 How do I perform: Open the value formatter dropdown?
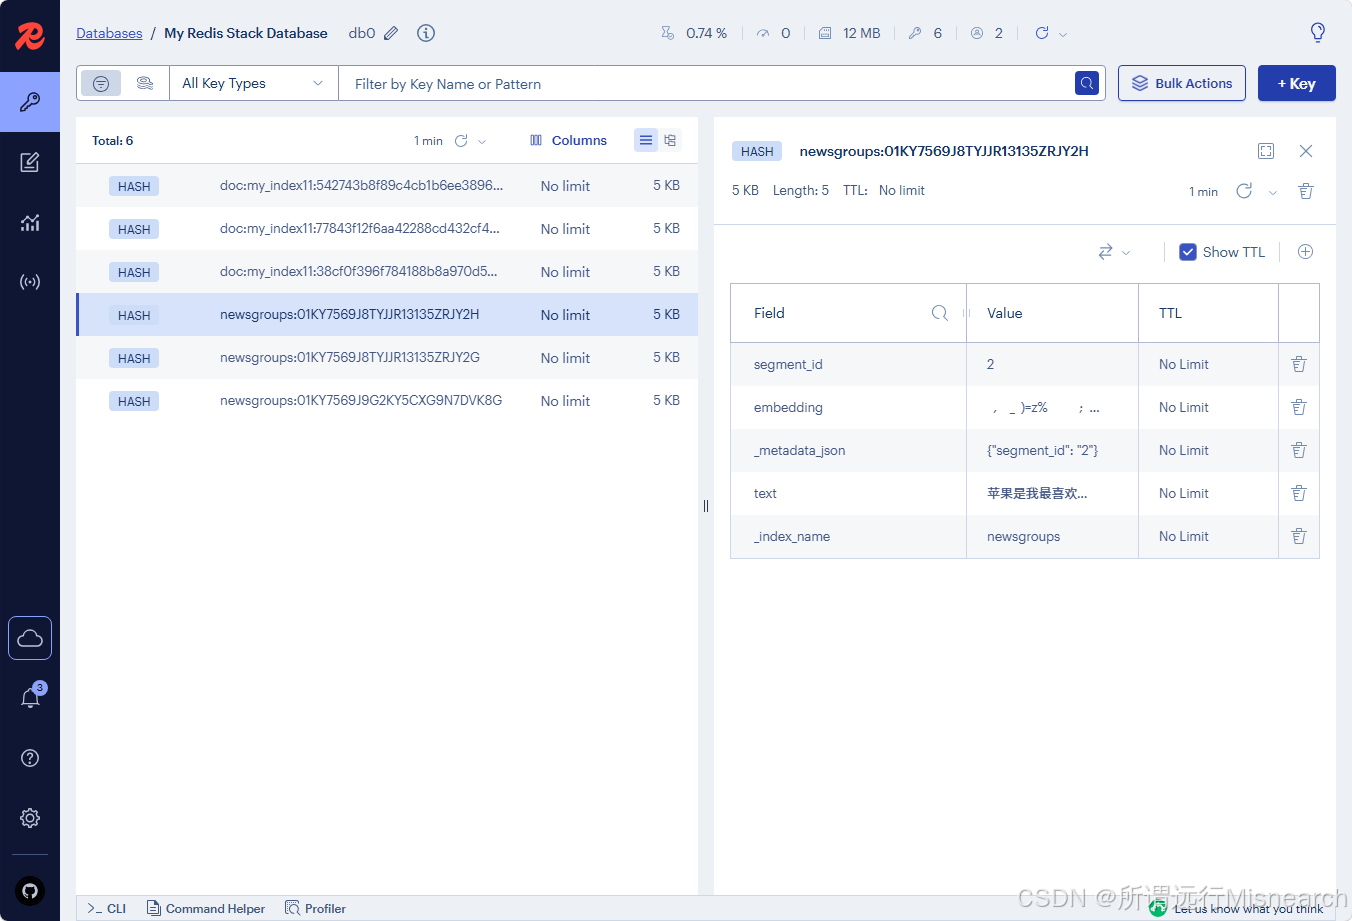(x=1114, y=252)
